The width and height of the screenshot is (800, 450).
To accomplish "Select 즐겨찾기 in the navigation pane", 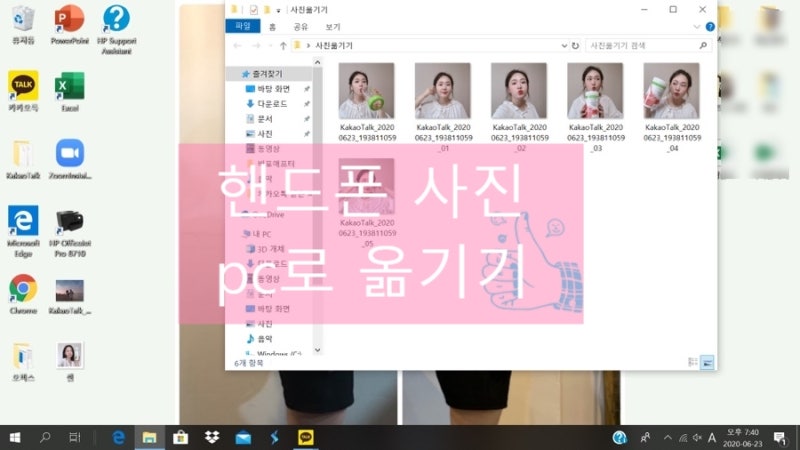I will tap(267, 74).
